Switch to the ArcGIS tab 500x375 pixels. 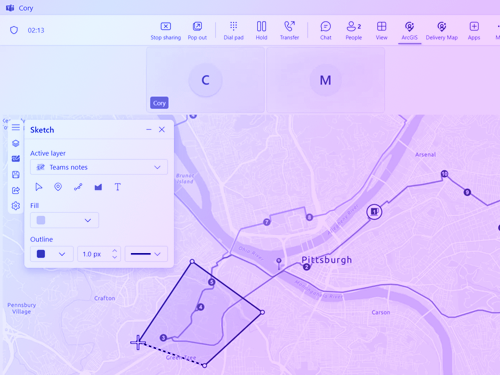click(409, 30)
